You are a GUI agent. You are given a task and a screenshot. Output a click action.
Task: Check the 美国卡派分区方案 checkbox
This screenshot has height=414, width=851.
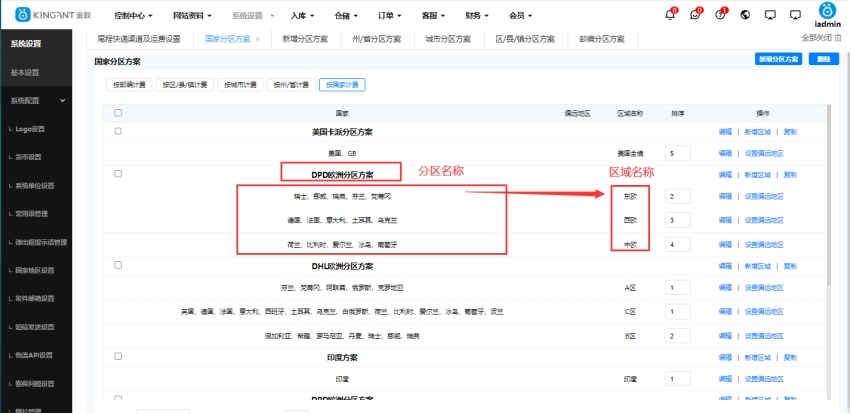click(118, 131)
